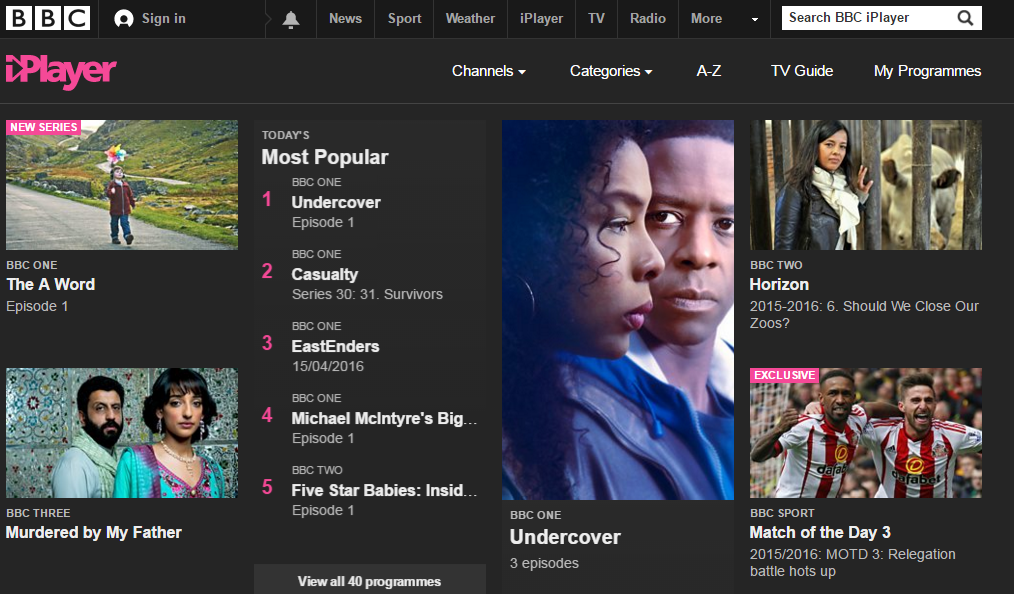The image size is (1014, 594).
Task: Open iPlayer home via the pink iPlayer logo
Action: pyautogui.click(x=60, y=71)
